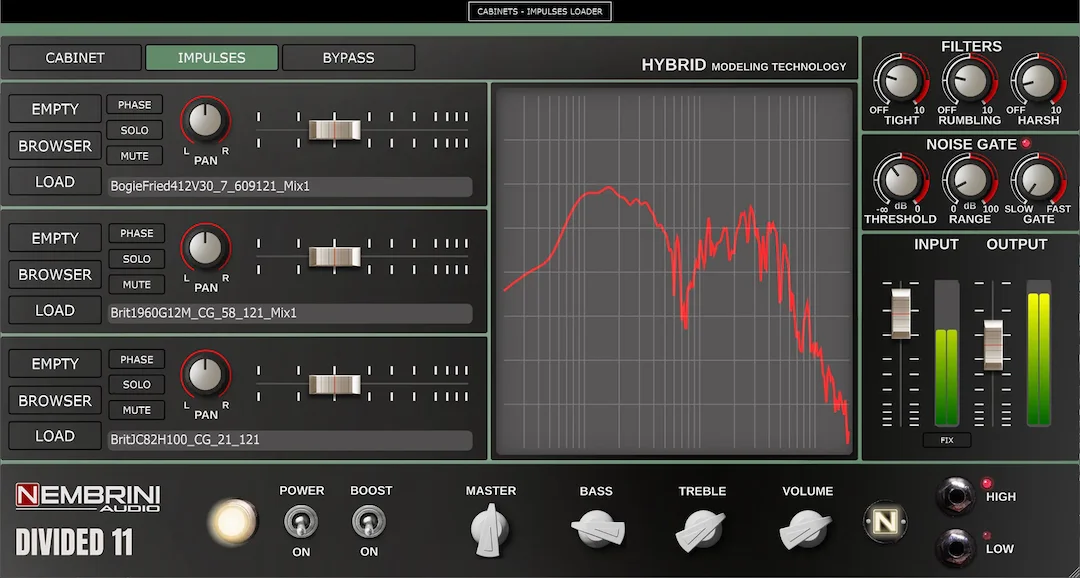Mute the BogieFried412V30 impulse
Screen dimensions: 1080x578
135,156
